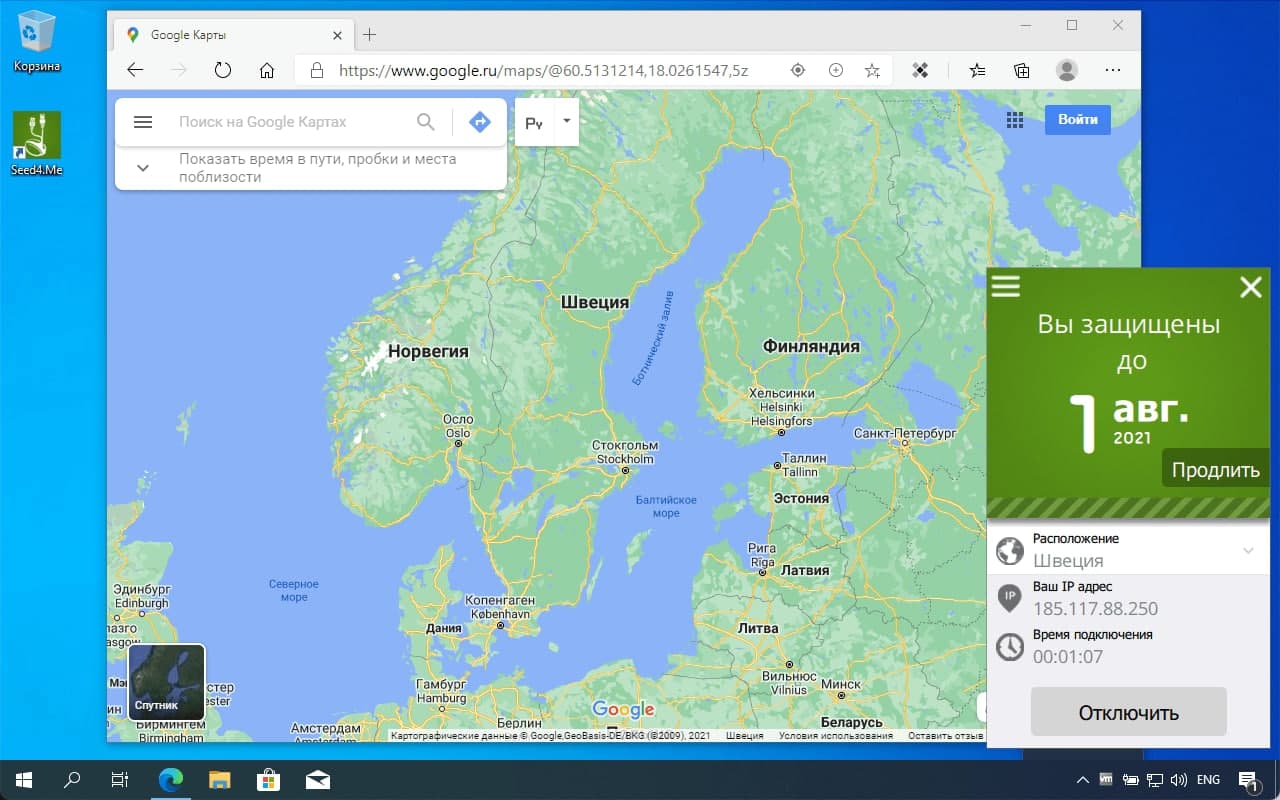Click the Осло city label on map
The image size is (1280, 800).
pyautogui.click(x=458, y=420)
